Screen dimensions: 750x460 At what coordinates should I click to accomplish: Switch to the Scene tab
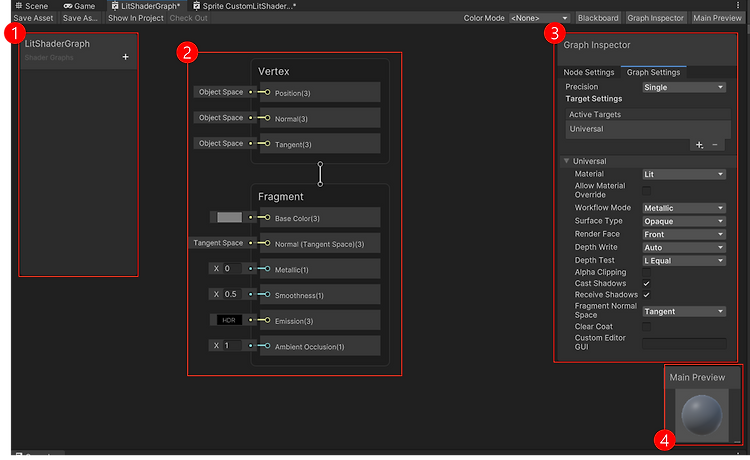click(32, 6)
